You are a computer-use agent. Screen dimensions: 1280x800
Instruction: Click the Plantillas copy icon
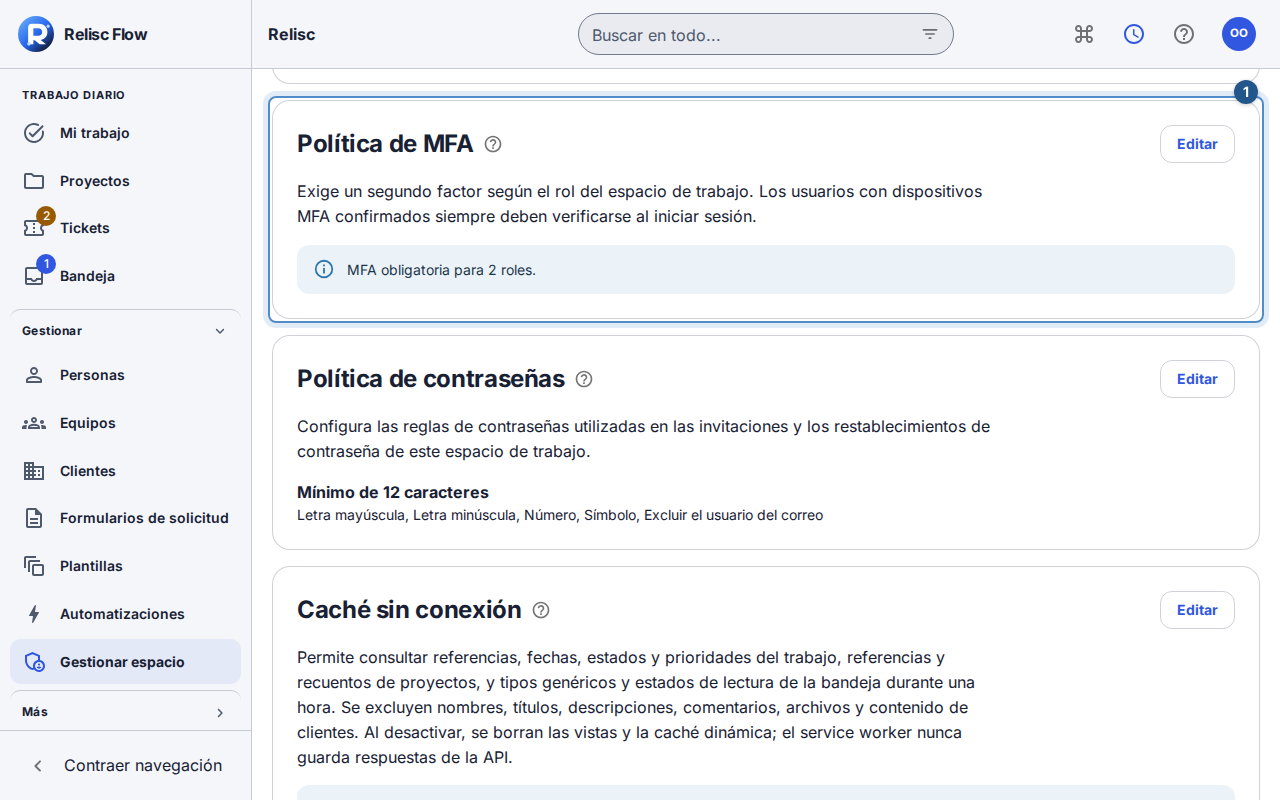pyautogui.click(x=34, y=566)
